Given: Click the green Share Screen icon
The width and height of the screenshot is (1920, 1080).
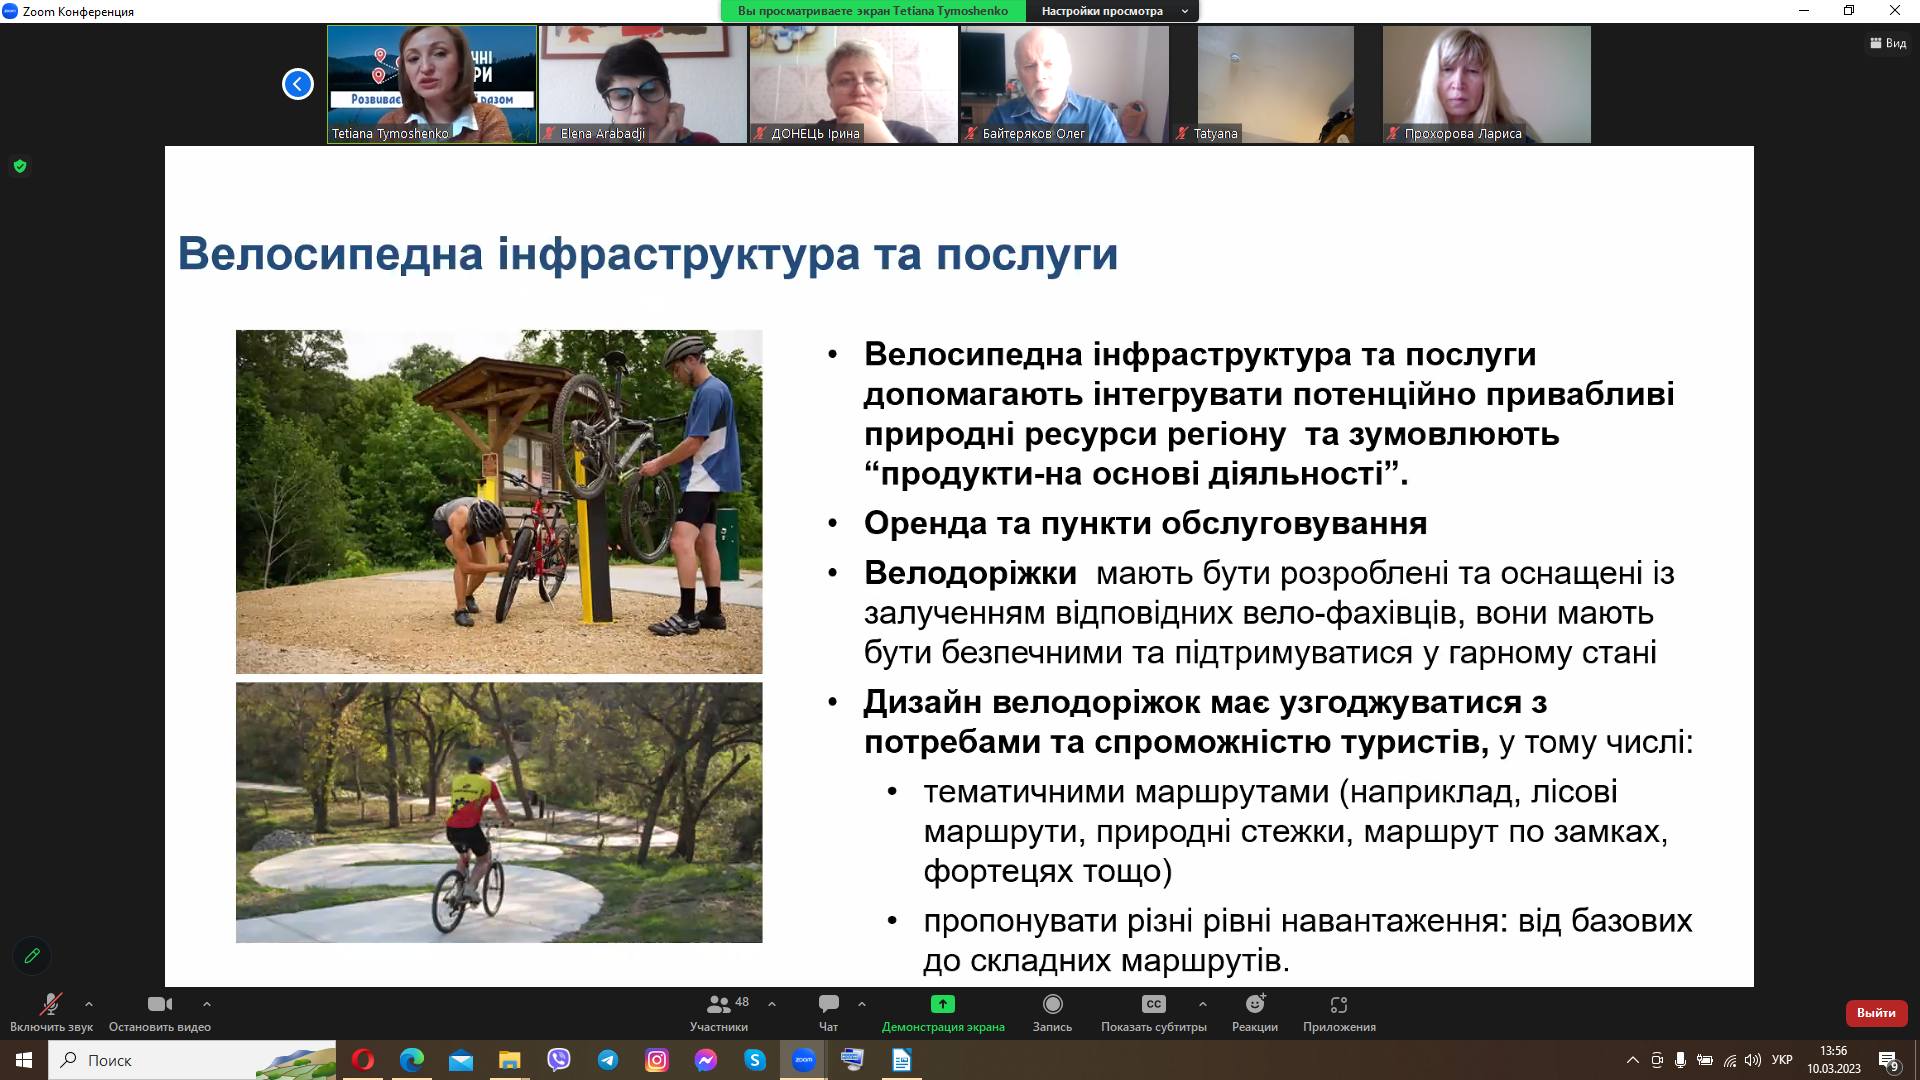Looking at the screenshot, I should (x=942, y=1004).
